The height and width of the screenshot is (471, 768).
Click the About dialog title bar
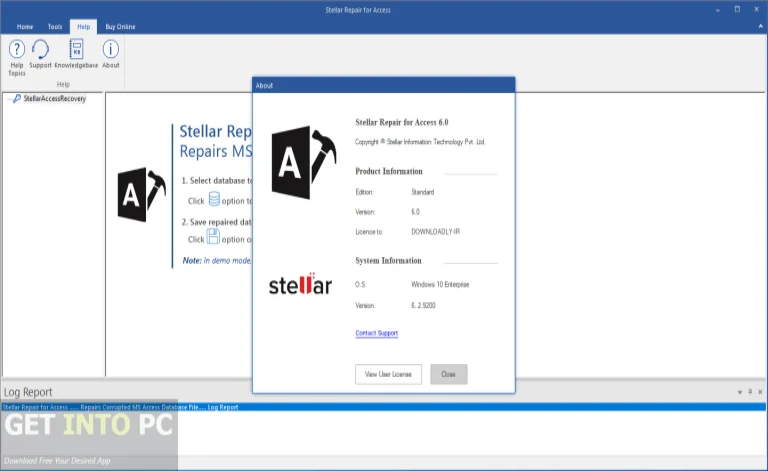(384, 85)
